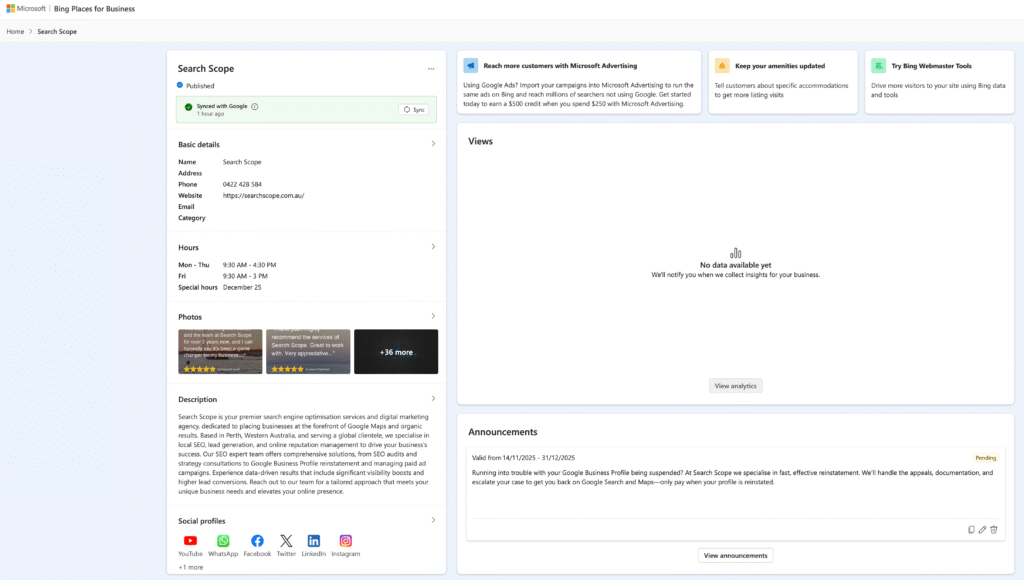Viewport: 1024px width, 580px height.
Task: Copy the pending announcement using the copy icon
Action: tap(971, 529)
